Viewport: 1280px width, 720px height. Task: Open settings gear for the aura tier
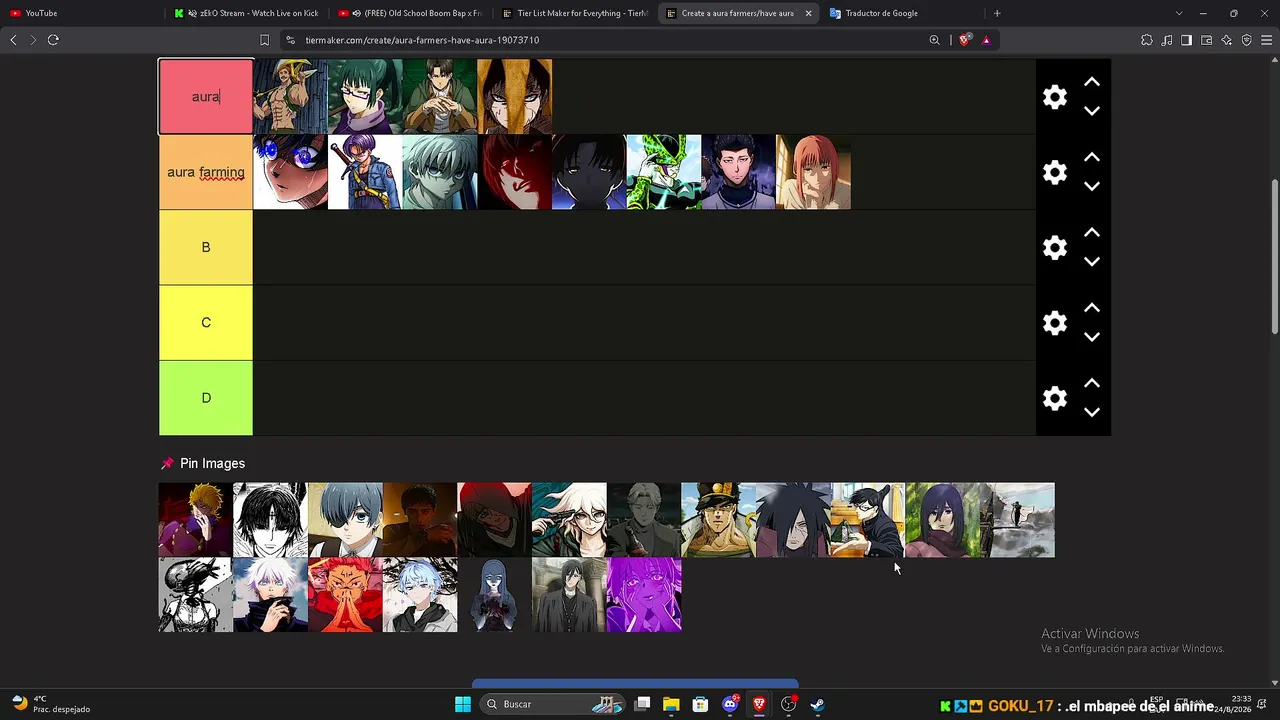pyautogui.click(x=1055, y=97)
